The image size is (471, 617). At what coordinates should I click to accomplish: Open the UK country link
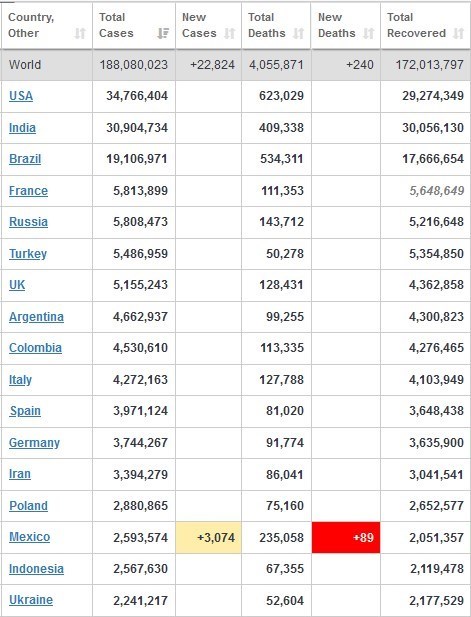(x=17, y=285)
